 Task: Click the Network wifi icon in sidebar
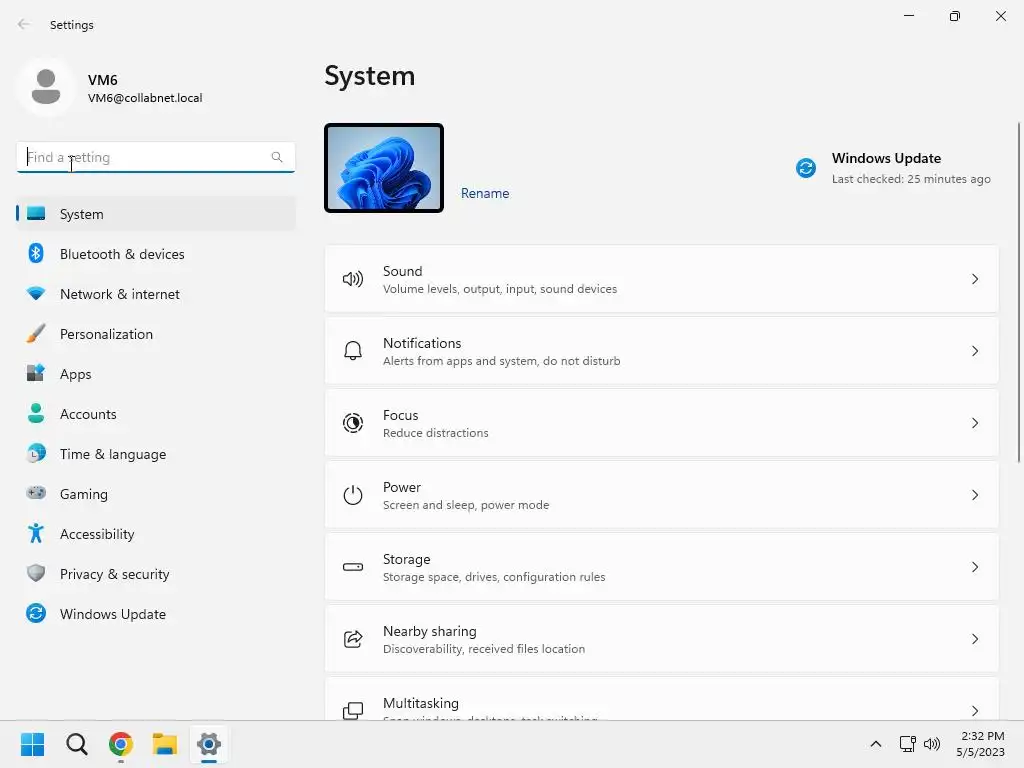(36, 294)
